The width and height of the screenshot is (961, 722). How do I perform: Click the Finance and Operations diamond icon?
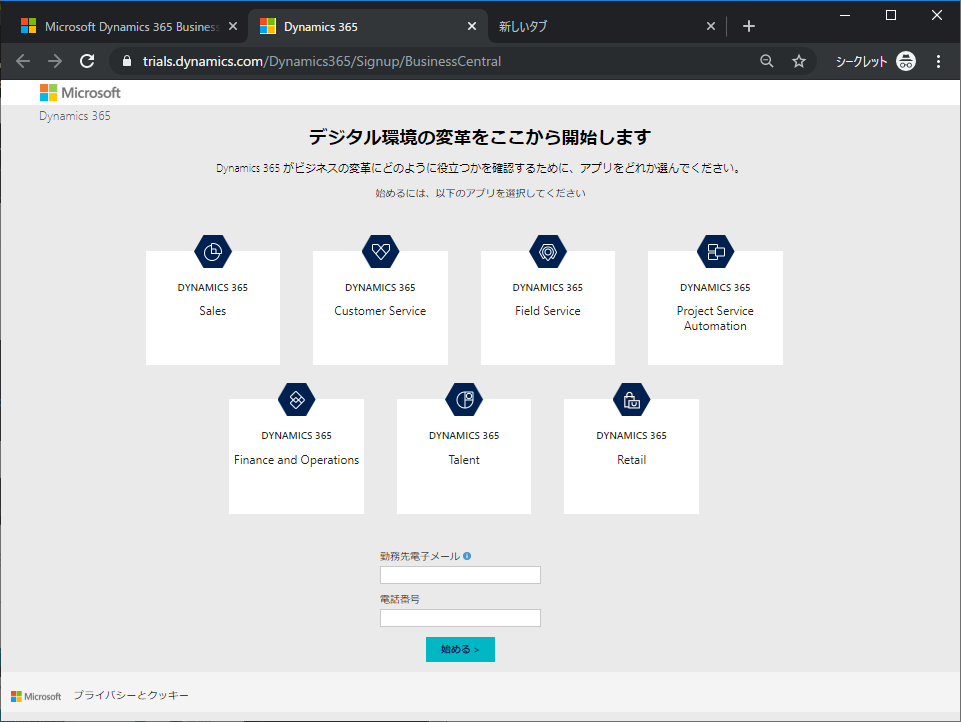(297, 400)
